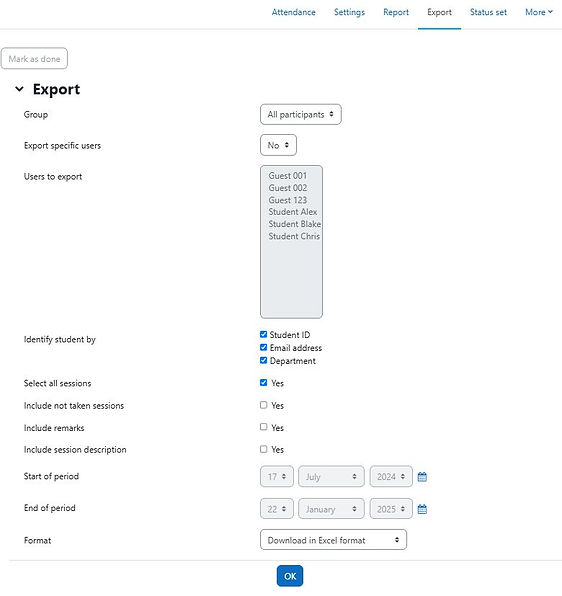Uncheck the Student ID checkbox
The image size is (562, 596).
[x=263, y=334]
